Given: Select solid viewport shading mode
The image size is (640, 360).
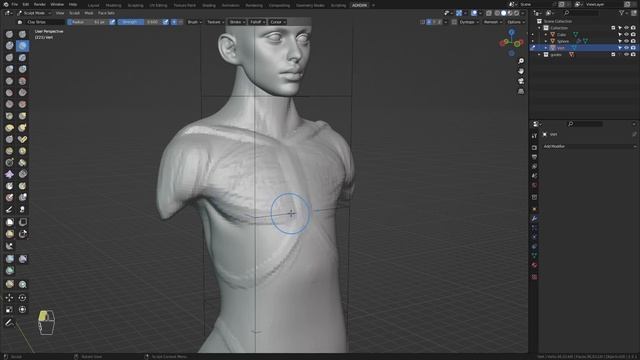Looking at the screenshot, I should (x=503, y=13).
